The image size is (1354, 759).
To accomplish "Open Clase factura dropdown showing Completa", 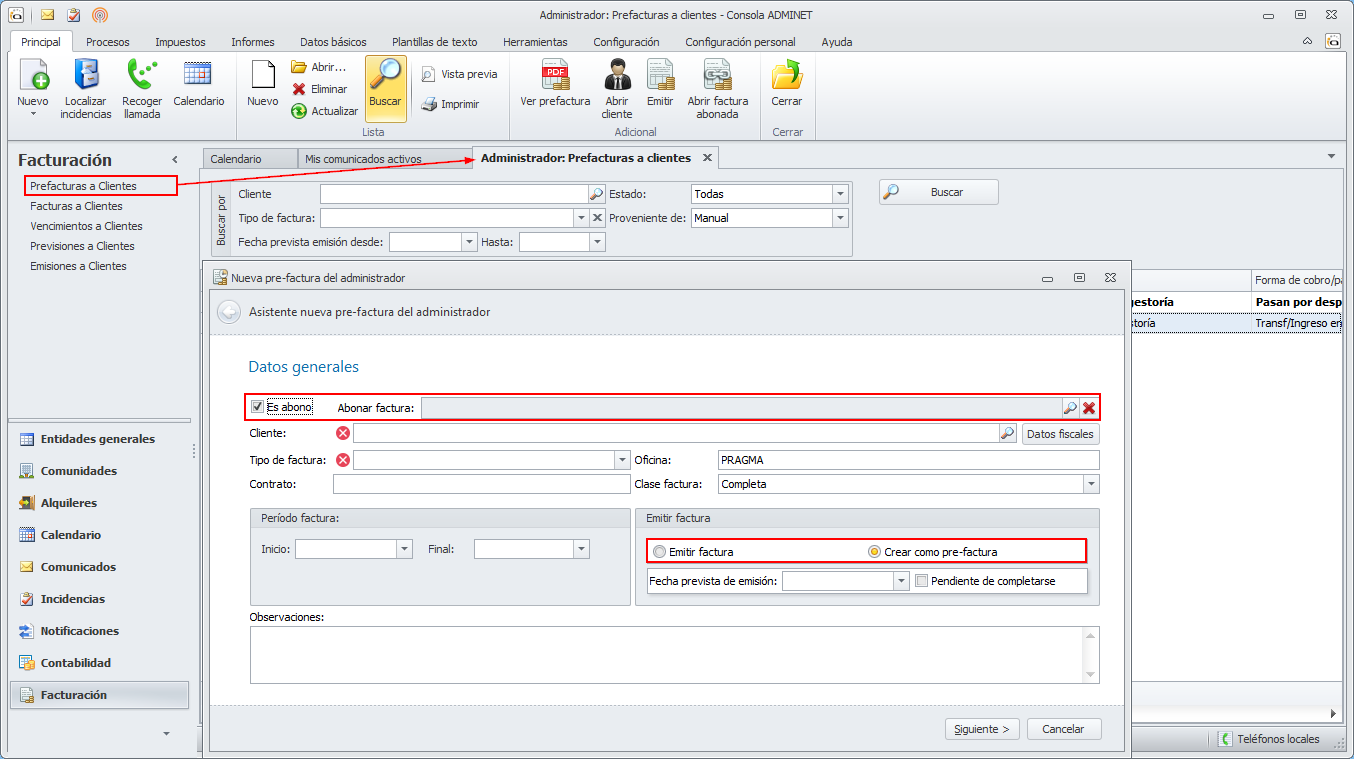I will [1091, 484].
